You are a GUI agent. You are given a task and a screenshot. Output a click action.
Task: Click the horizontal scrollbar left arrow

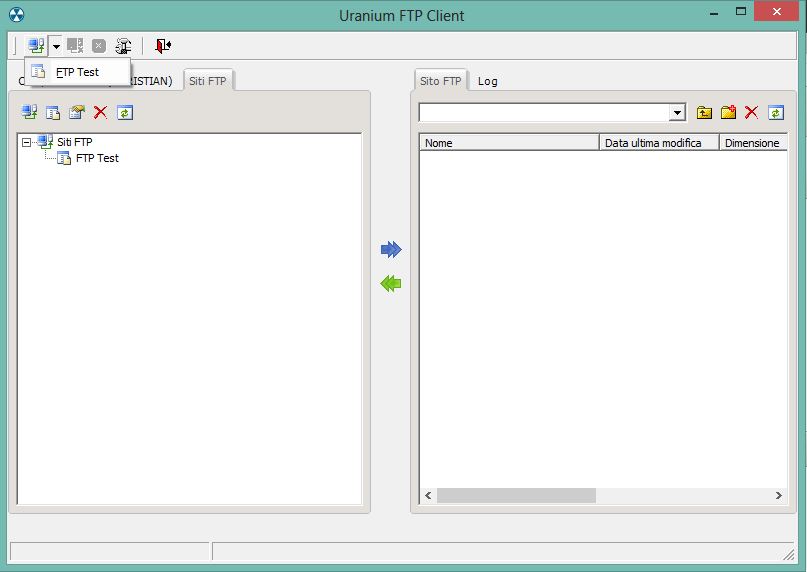pos(428,495)
